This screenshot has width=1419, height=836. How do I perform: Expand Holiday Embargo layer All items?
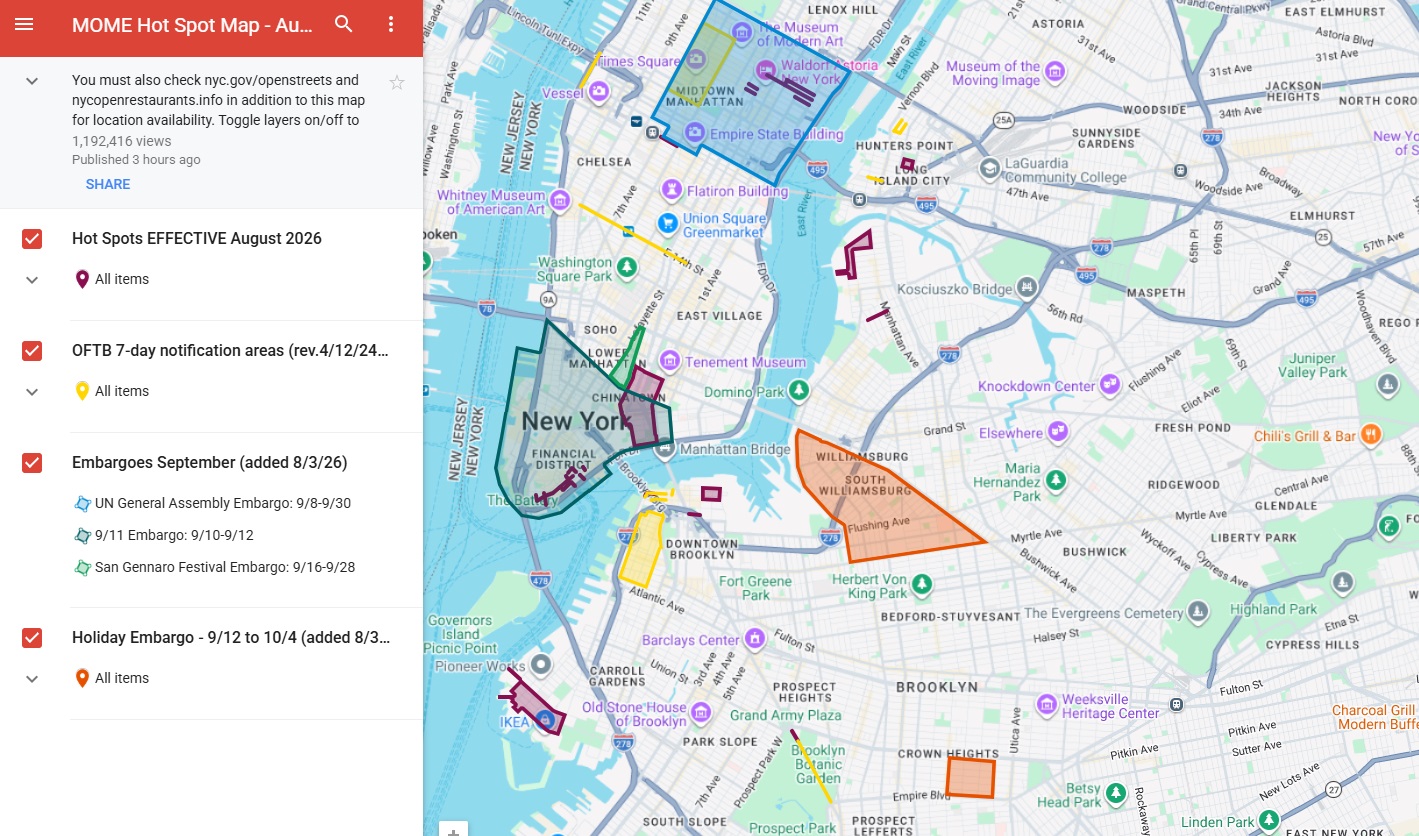32,679
